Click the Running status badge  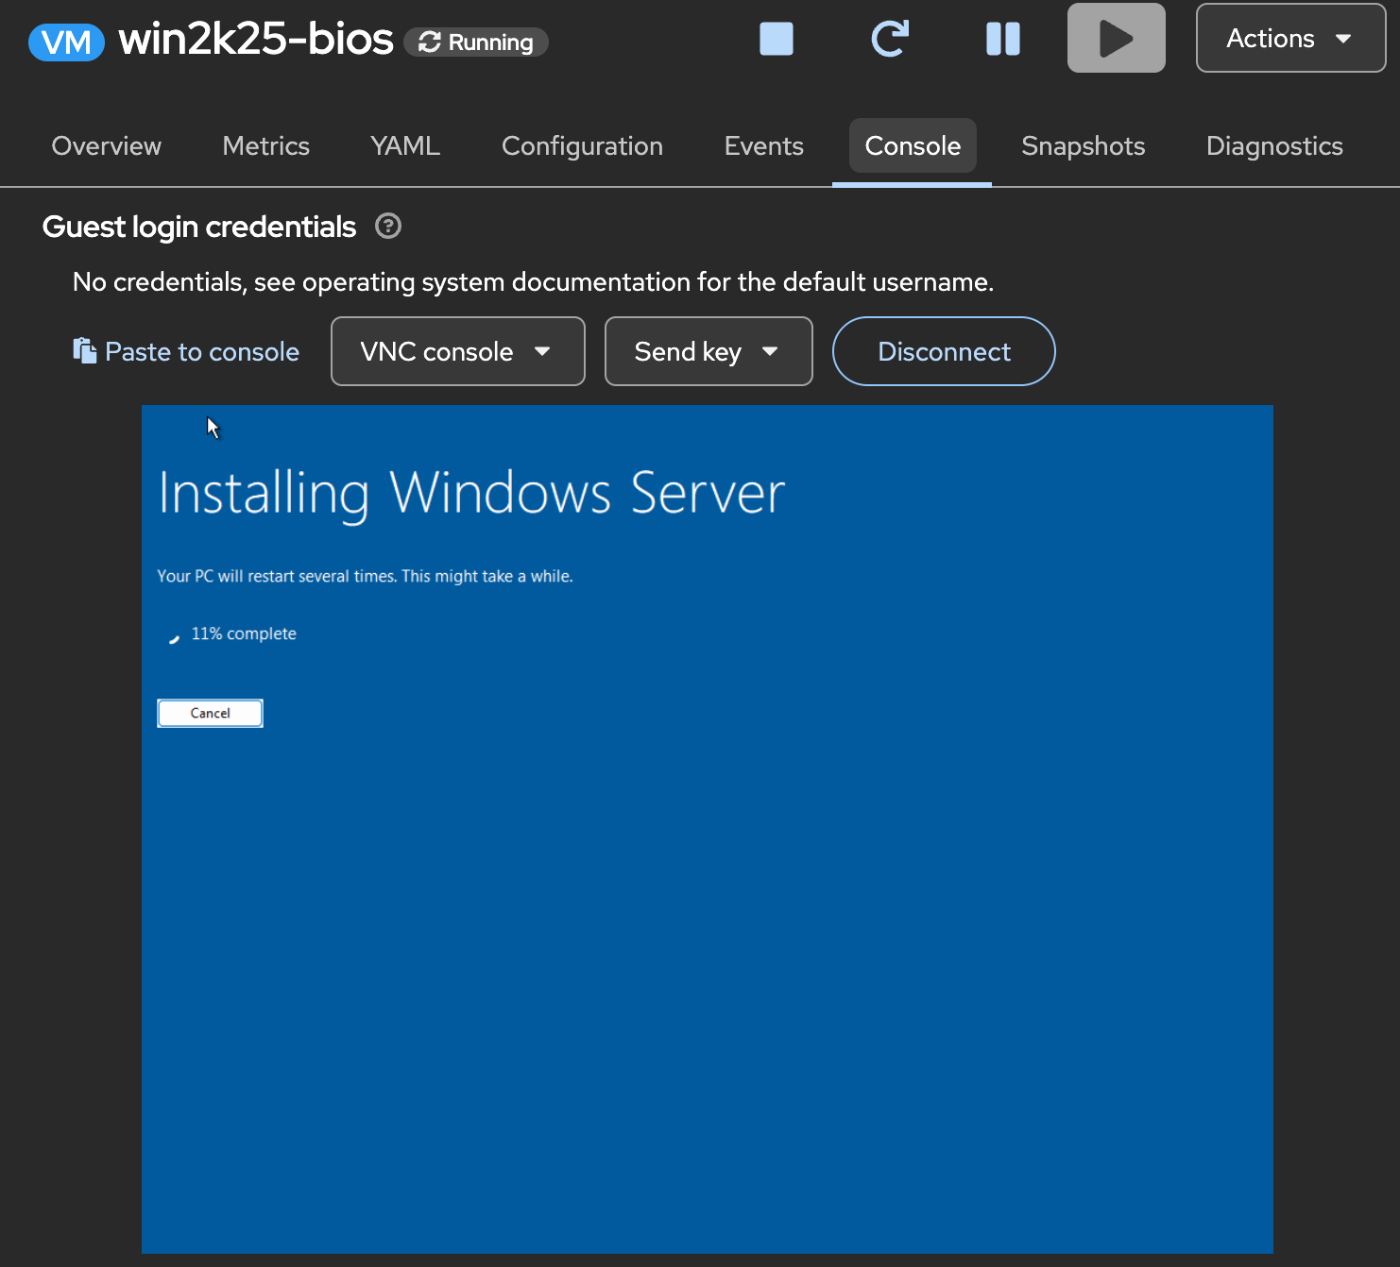[476, 42]
